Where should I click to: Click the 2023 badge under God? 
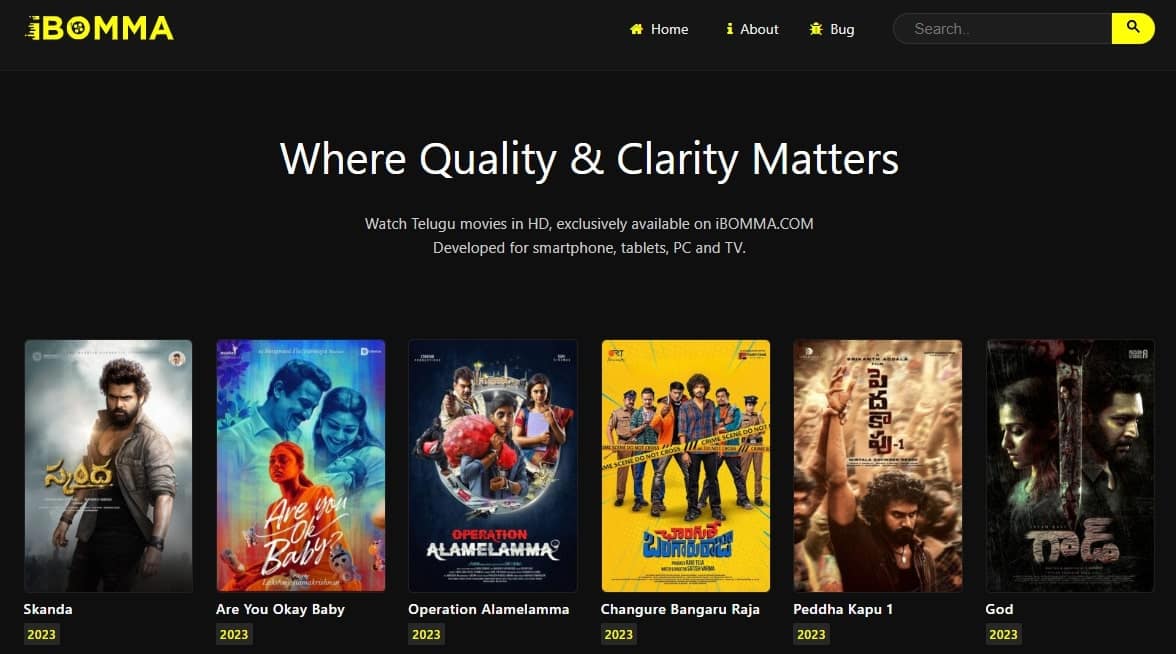(x=1003, y=634)
